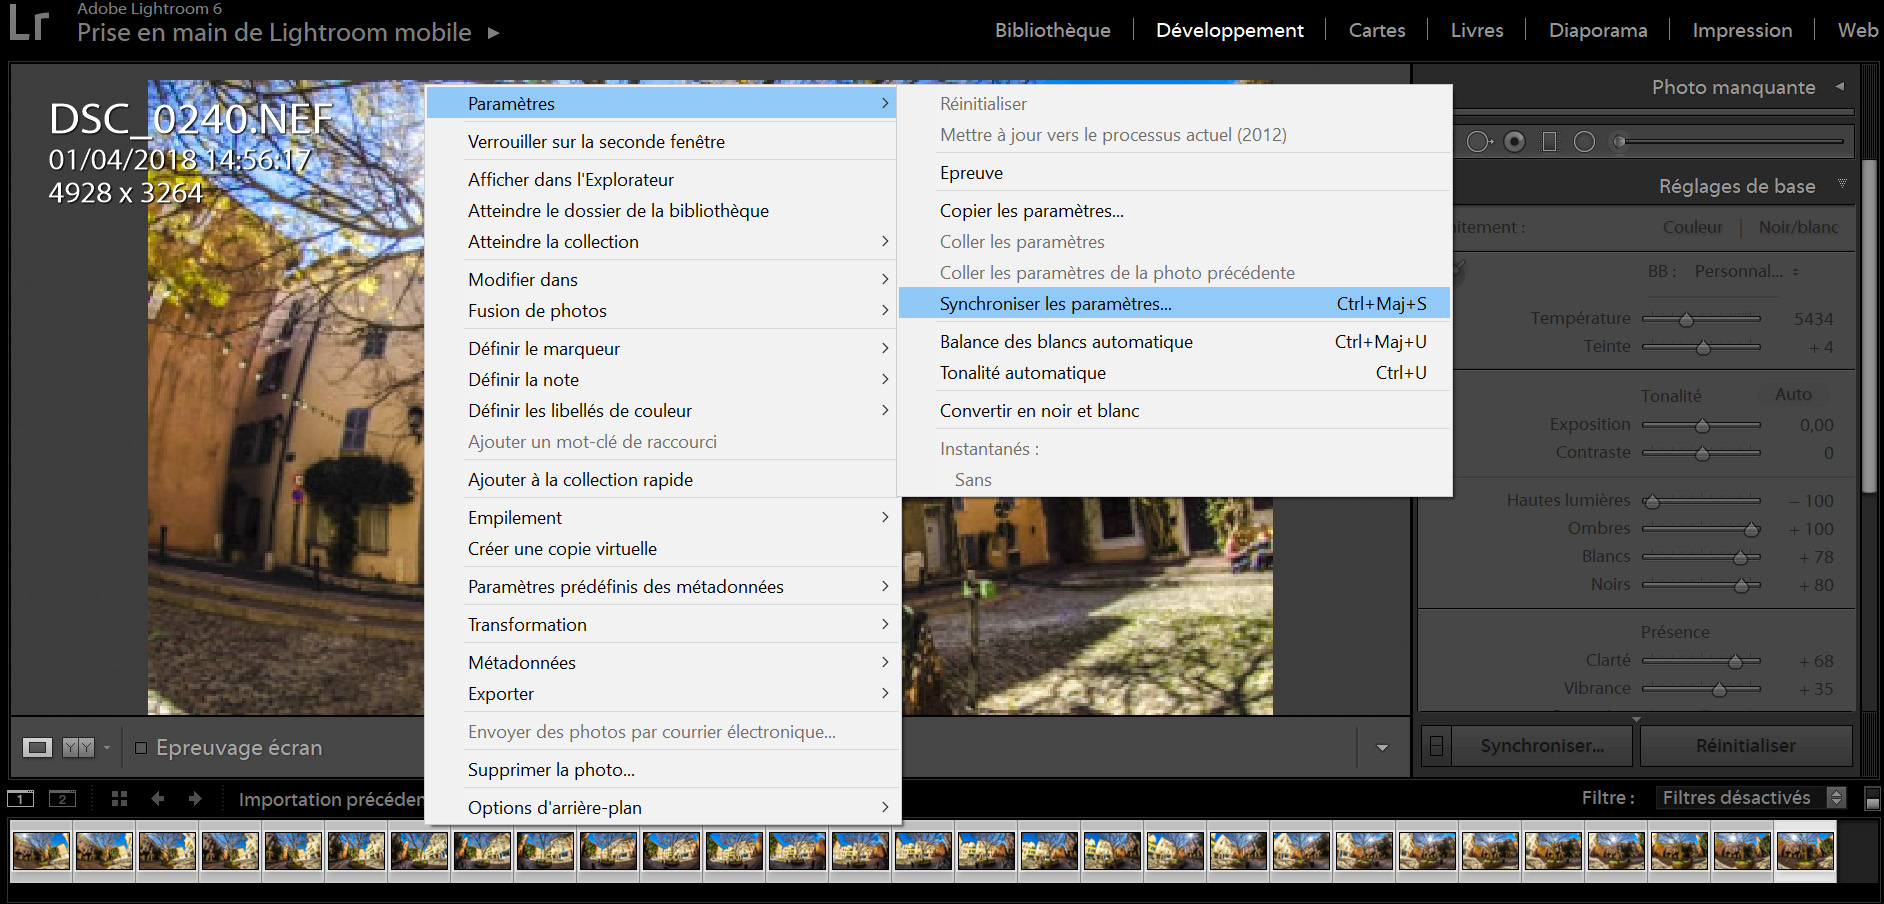Open Bibliothèque module
Screen dimensions: 1884x904
point(1052,31)
